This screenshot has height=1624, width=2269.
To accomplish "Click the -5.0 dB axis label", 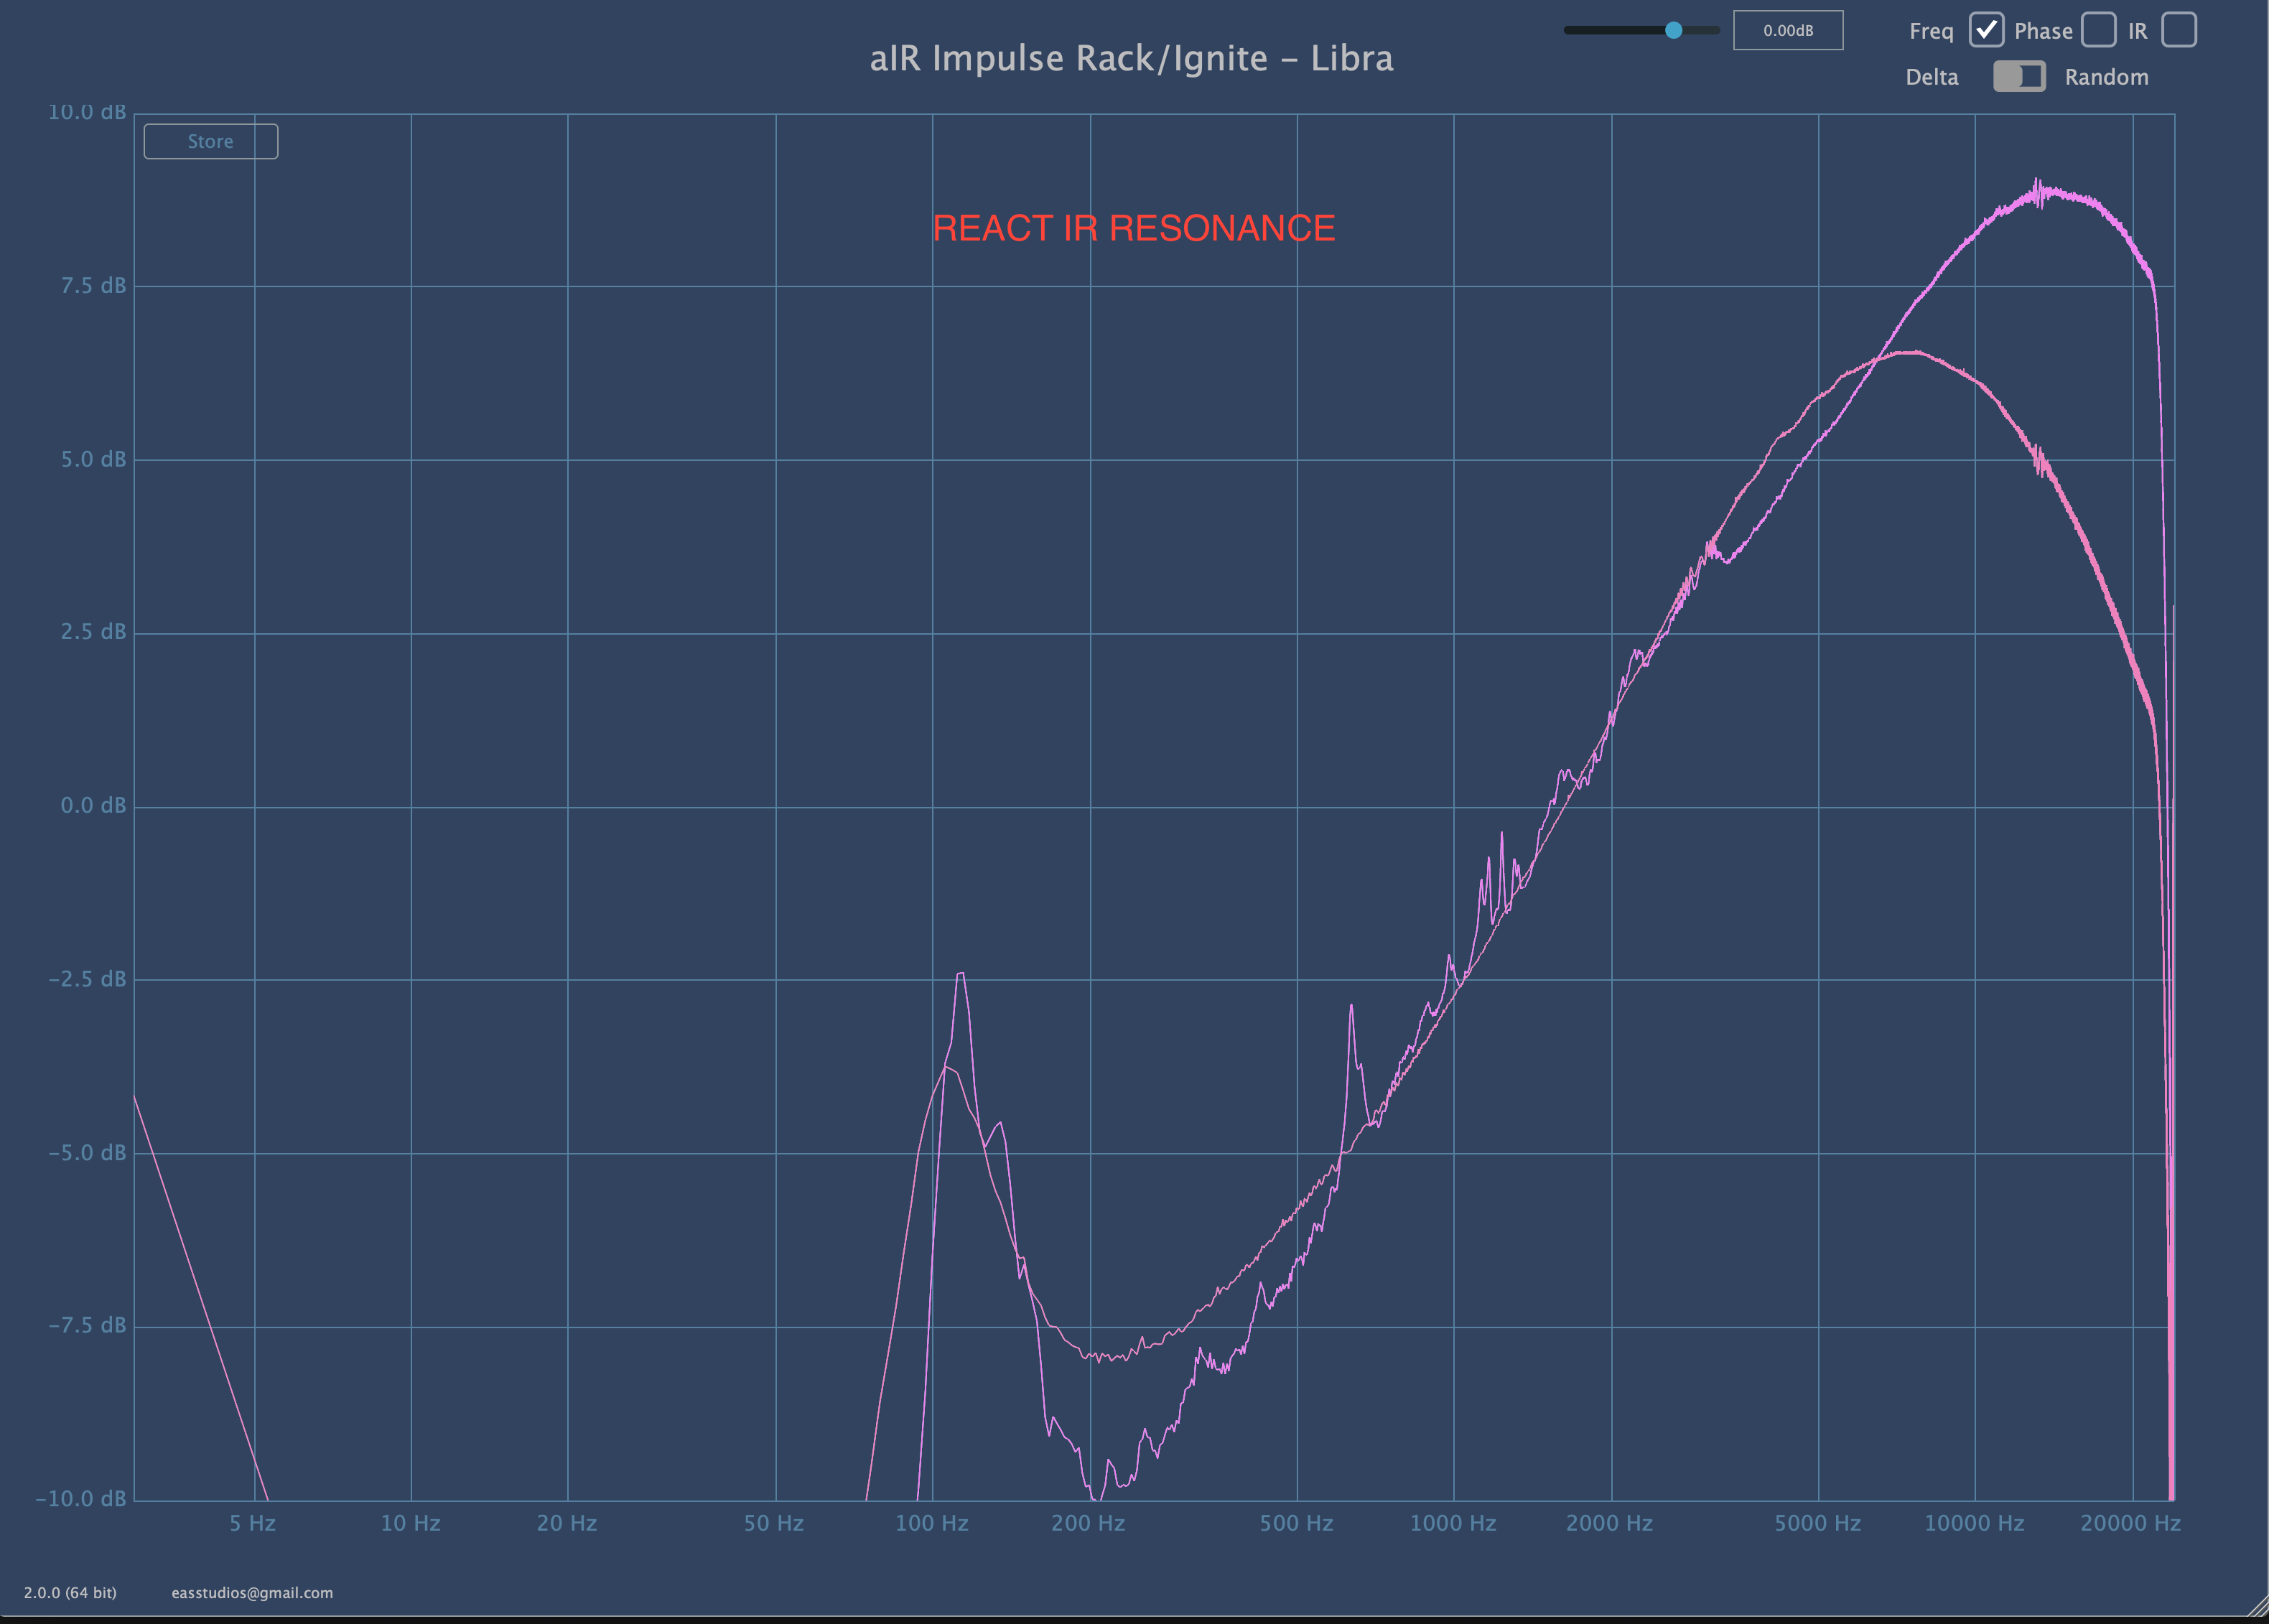I will pos(87,1152).
